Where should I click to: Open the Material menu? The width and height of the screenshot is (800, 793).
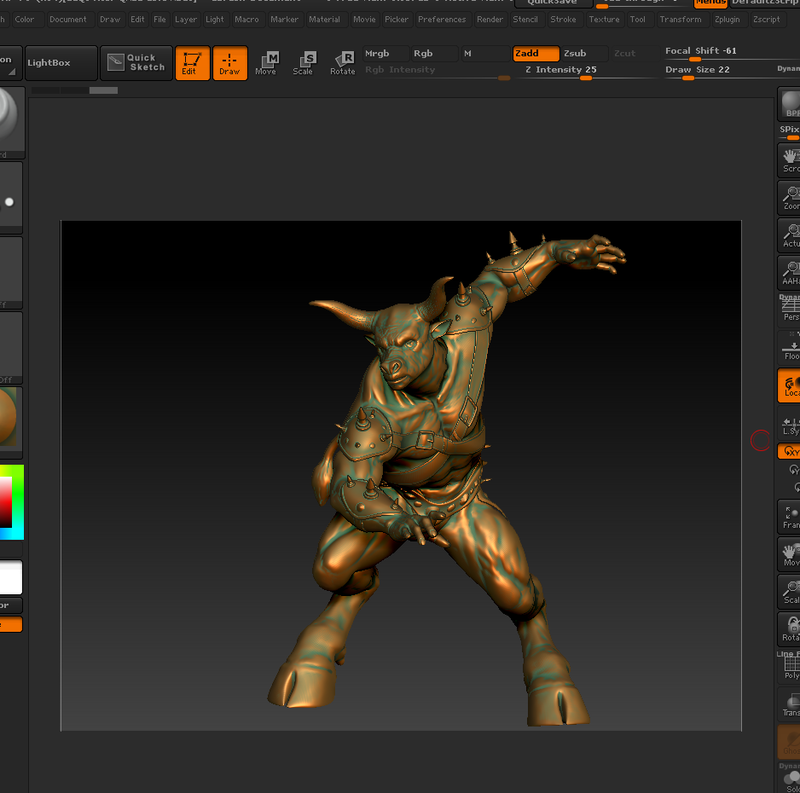click(x=324, y=19)
